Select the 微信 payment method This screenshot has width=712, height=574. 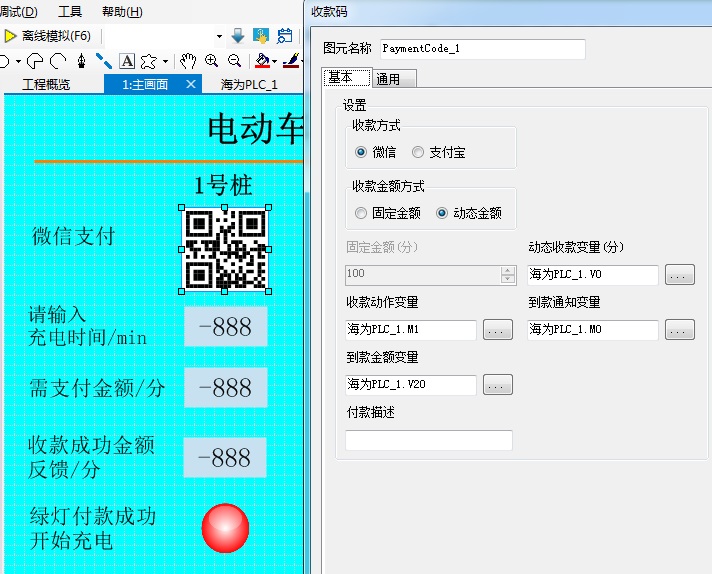(x=361, y=152)
